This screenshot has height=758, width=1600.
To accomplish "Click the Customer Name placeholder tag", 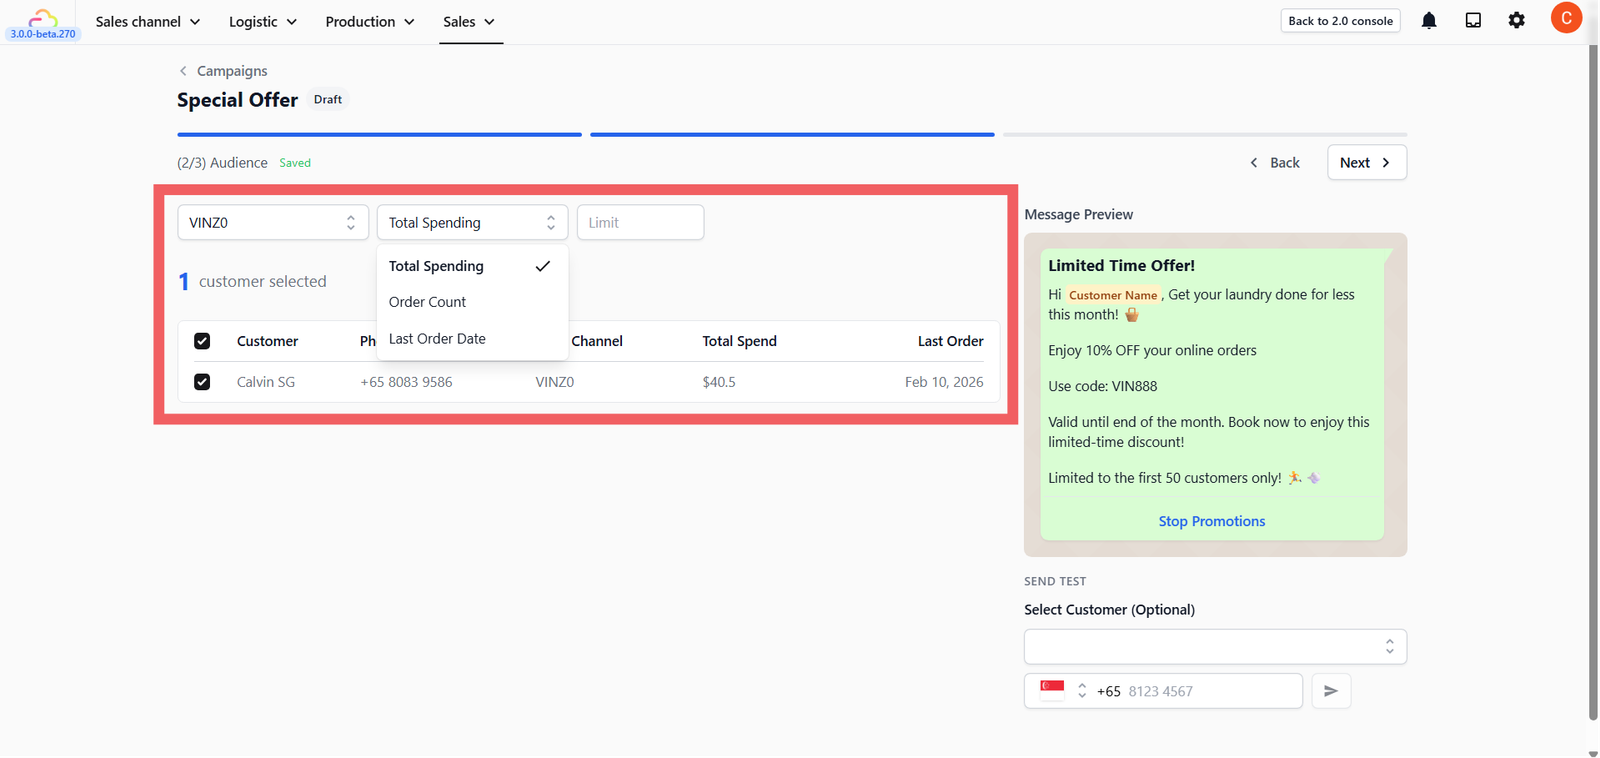I will point(1113,295).
